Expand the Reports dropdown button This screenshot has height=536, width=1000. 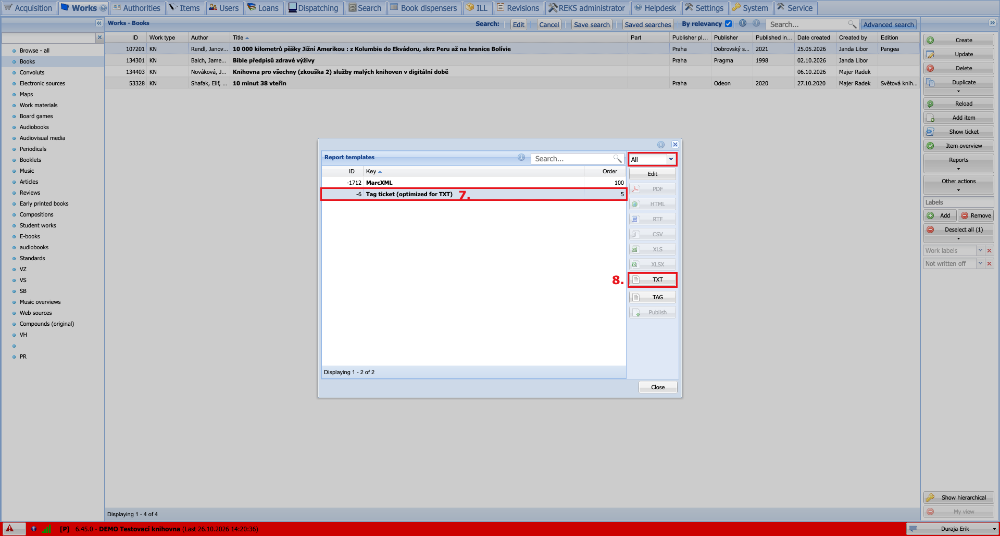(959, 164)
